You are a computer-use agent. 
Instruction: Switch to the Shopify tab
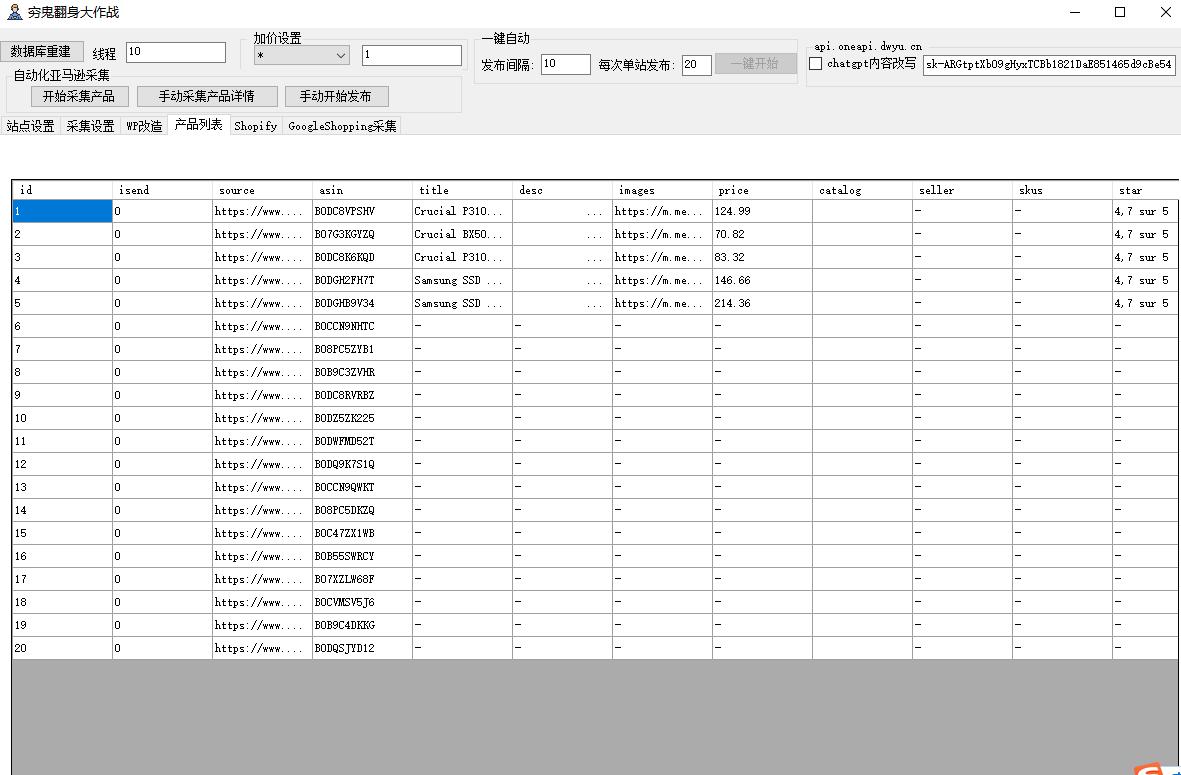(255, 126)
